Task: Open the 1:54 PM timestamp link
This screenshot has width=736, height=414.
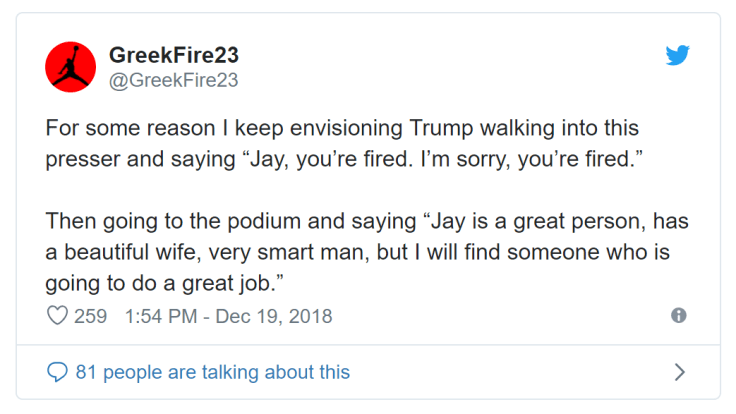Action: point(161,316)
